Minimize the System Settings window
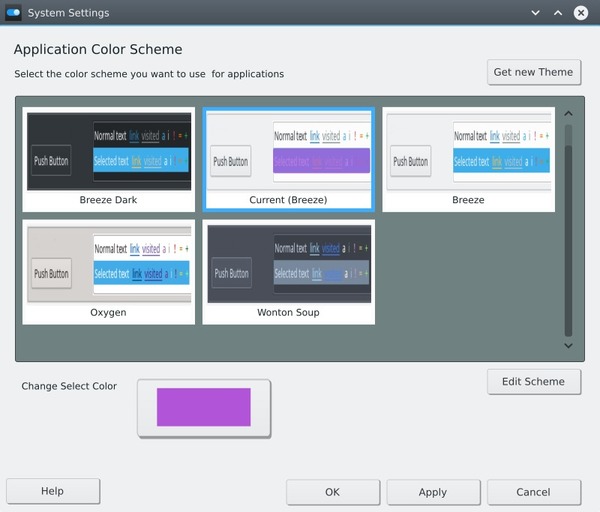The image size is (600, 512). [535, 13]
